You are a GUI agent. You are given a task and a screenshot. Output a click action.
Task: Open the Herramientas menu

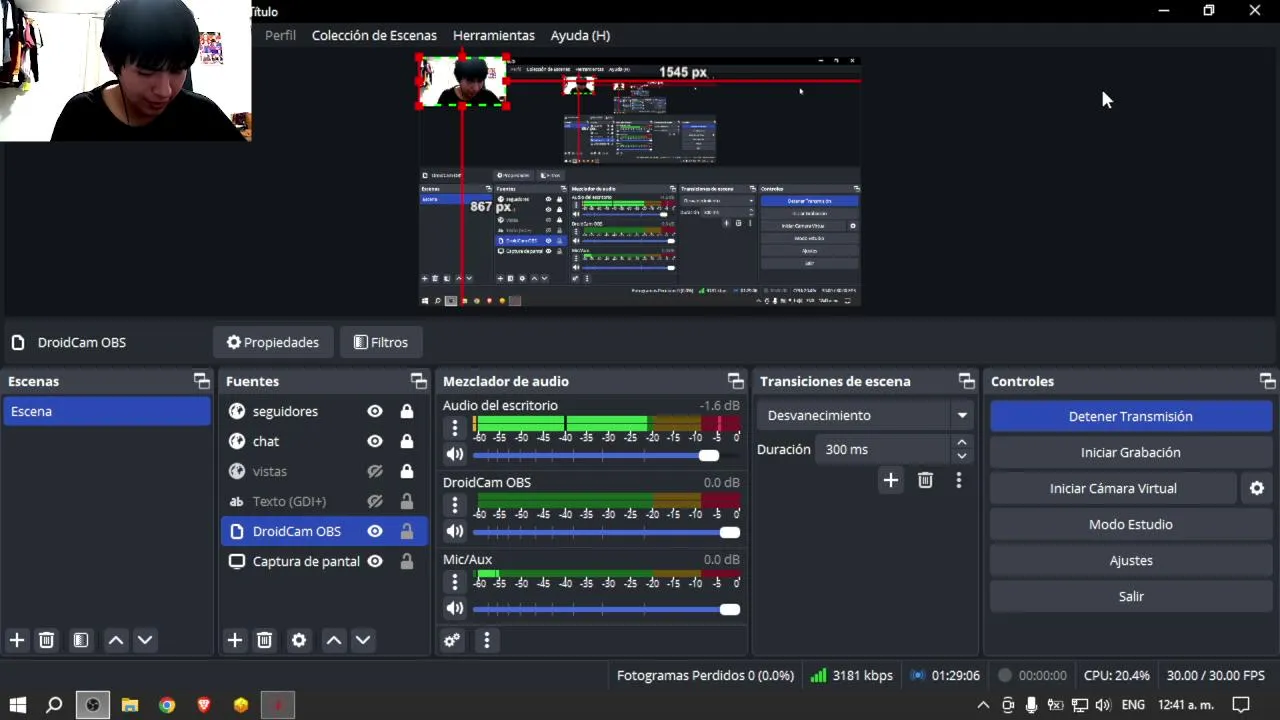tap(494, 35)
